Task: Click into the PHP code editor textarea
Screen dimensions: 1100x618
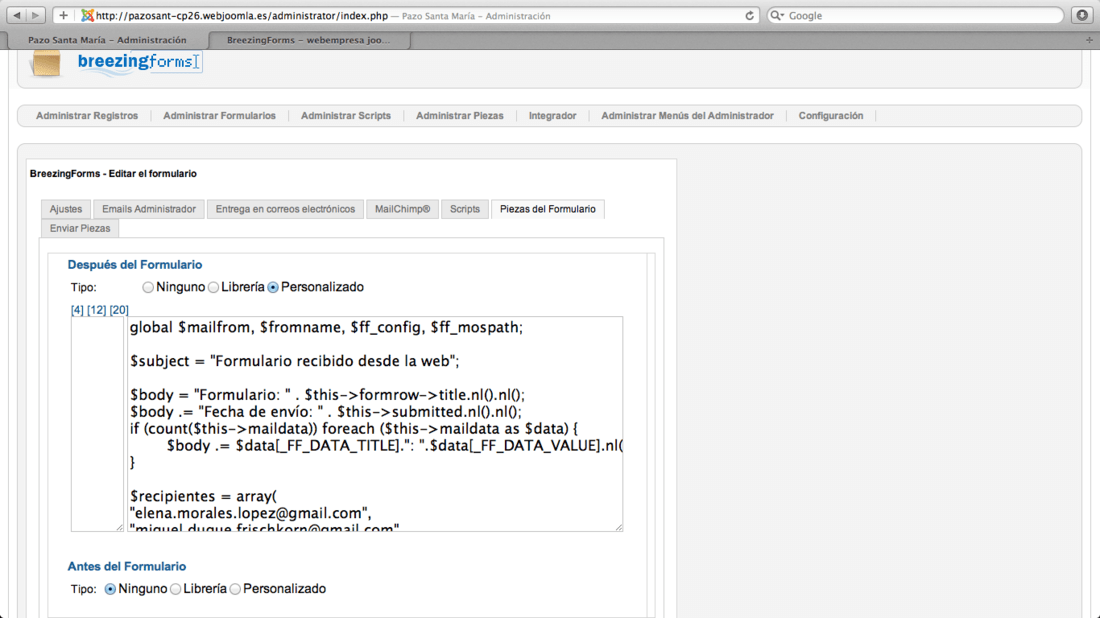Action: click(375, 424)
